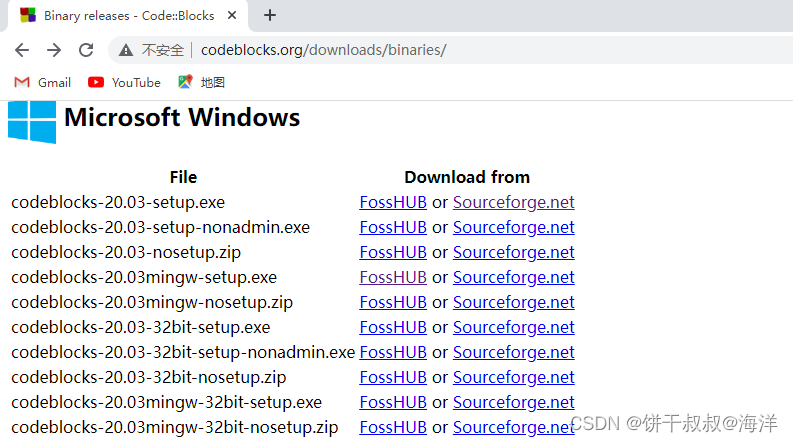Open FossHUB link for codeblocks-20.03-32bit-setup.exe
This screenshot has width=793, height=442.
point(393,327)
